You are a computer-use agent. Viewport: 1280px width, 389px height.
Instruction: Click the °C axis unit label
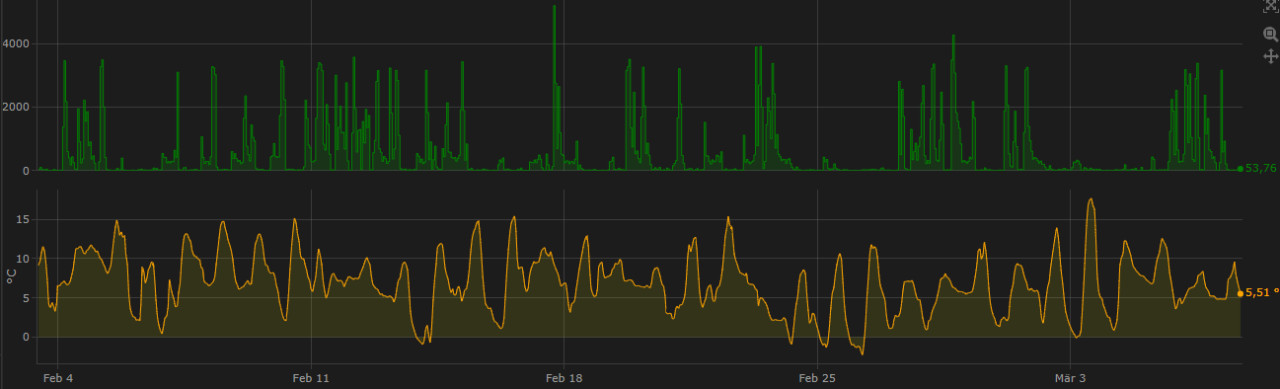point(11,277)
